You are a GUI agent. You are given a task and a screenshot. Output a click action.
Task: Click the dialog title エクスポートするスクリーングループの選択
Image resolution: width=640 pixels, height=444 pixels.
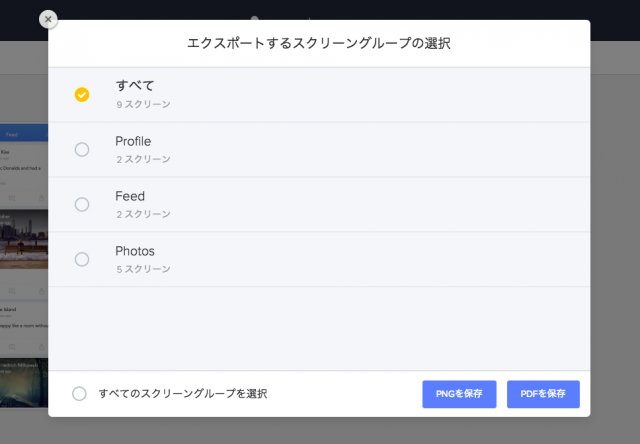(x=319, y=44)
